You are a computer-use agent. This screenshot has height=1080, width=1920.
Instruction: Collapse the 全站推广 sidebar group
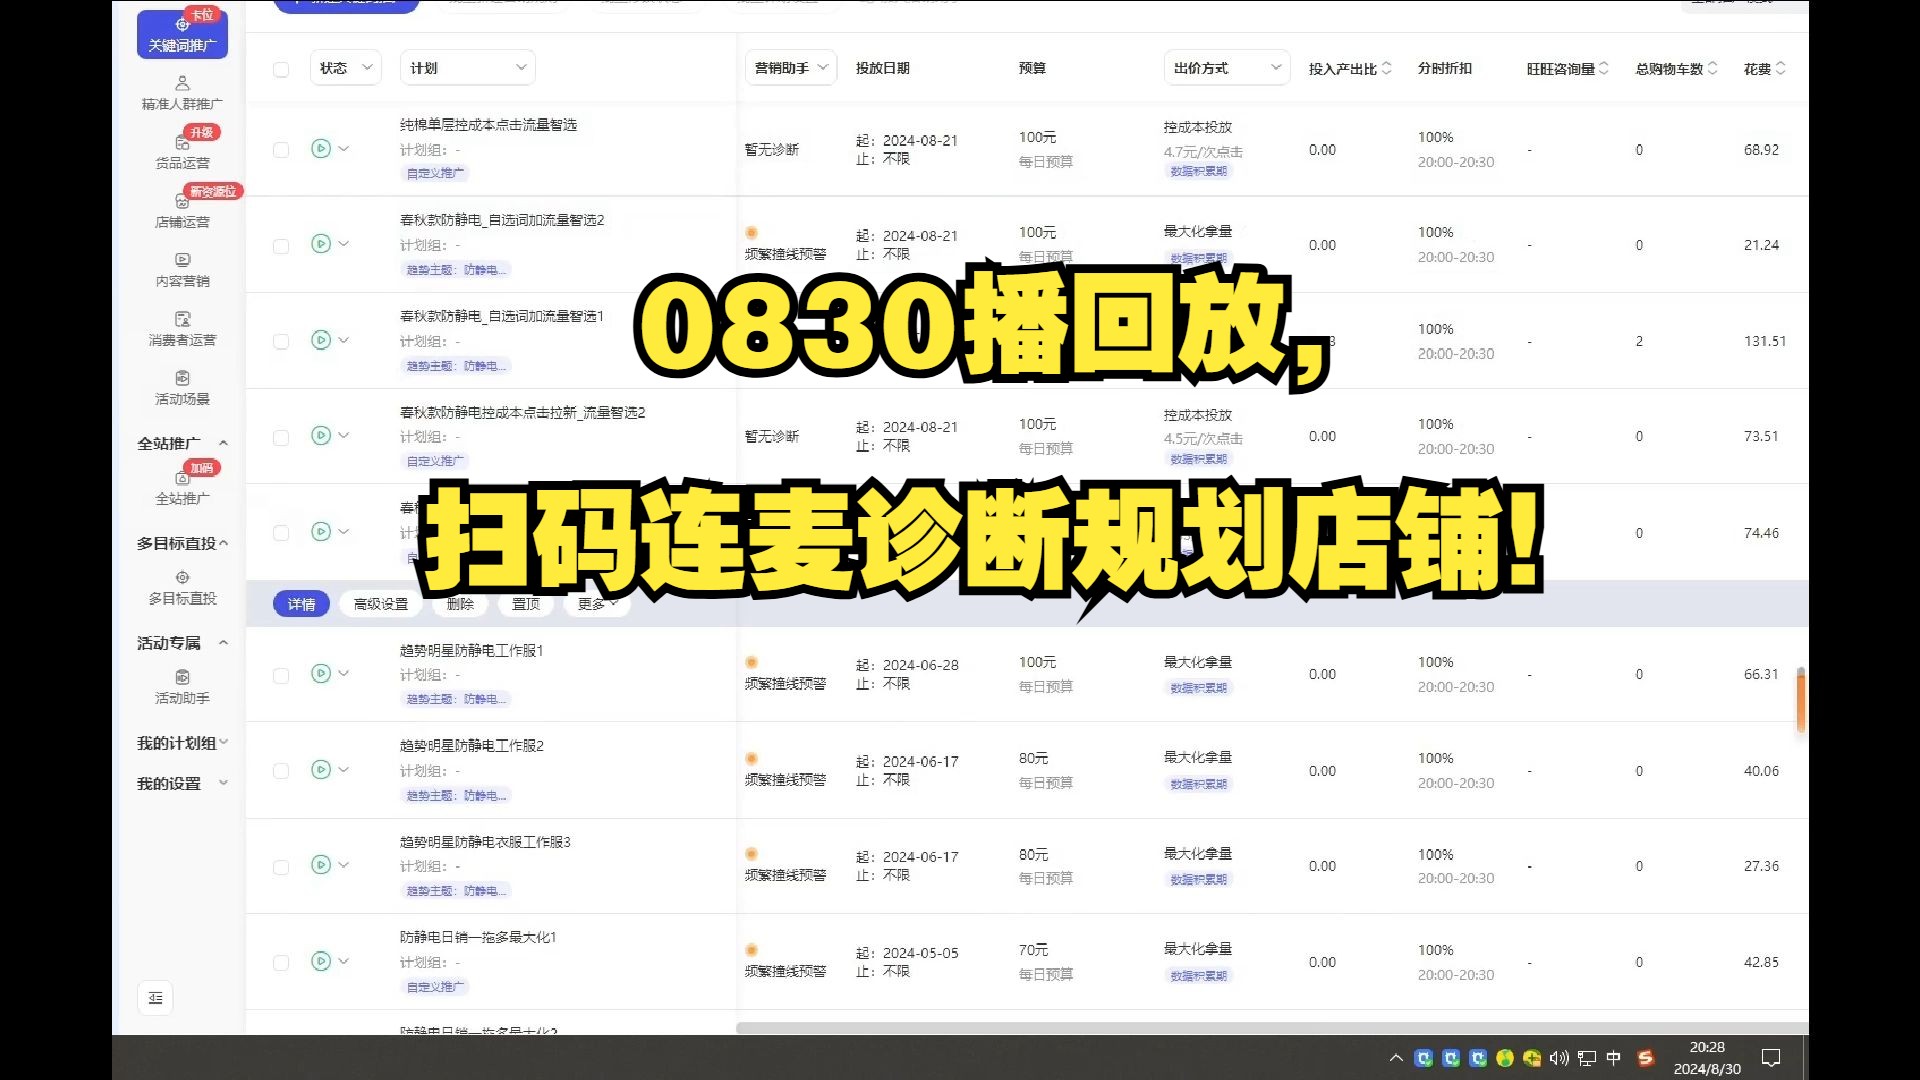(223, 443)
